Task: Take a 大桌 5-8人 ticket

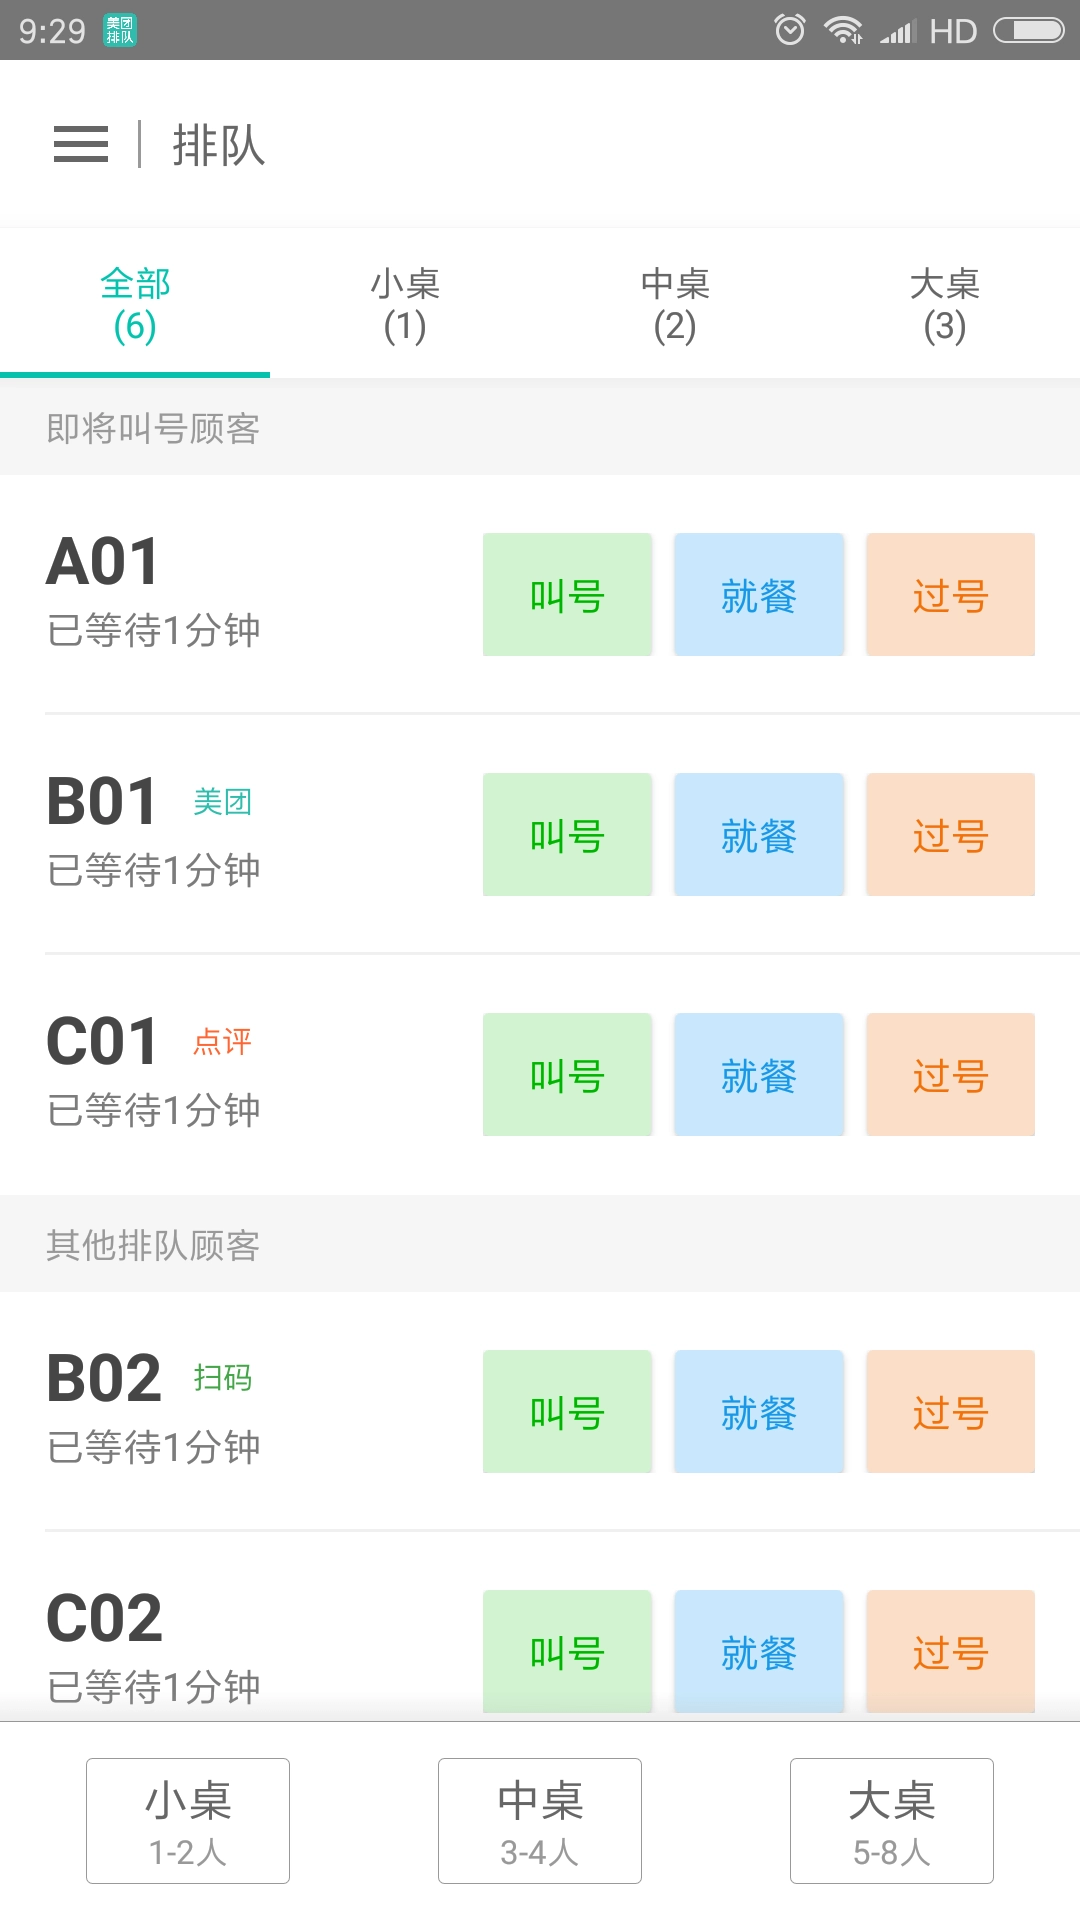Action: 892,1821
